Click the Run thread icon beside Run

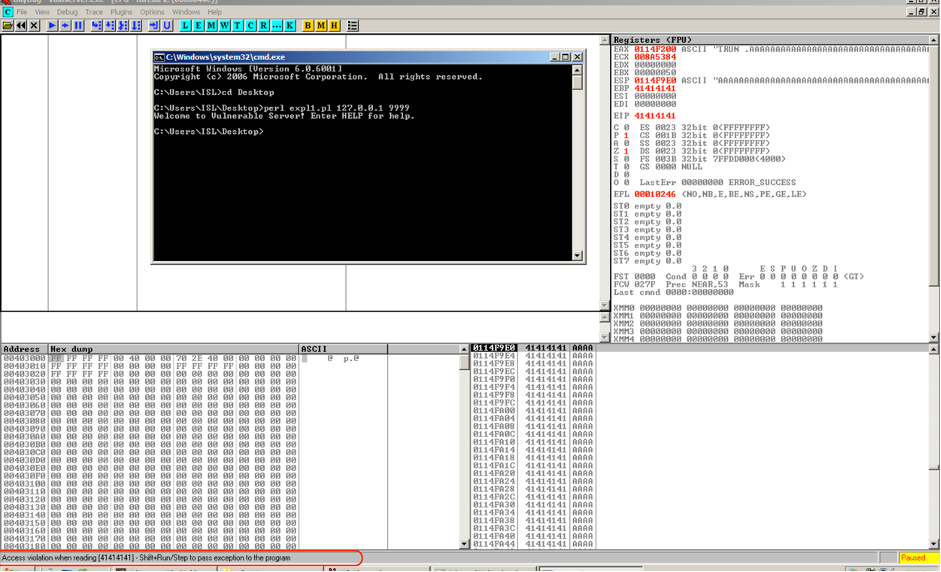click(65, 26)
